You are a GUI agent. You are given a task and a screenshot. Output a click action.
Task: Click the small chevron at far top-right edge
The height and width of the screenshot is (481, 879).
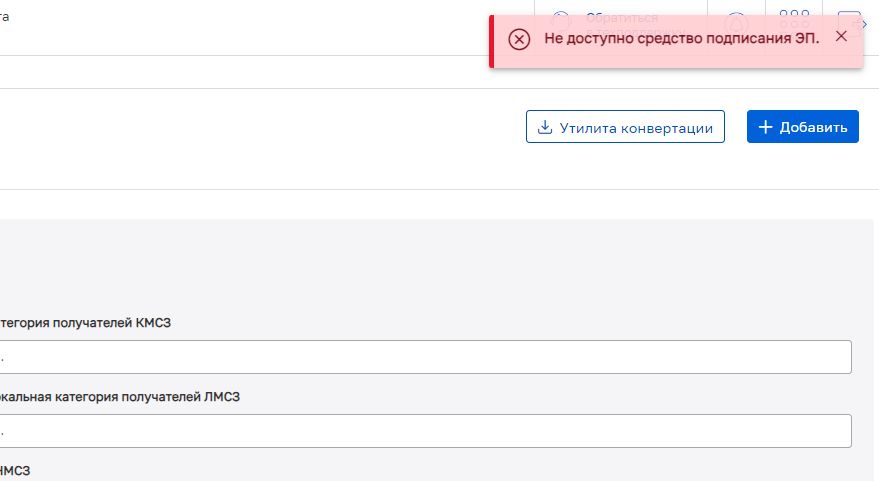click(x=864, y=24)
